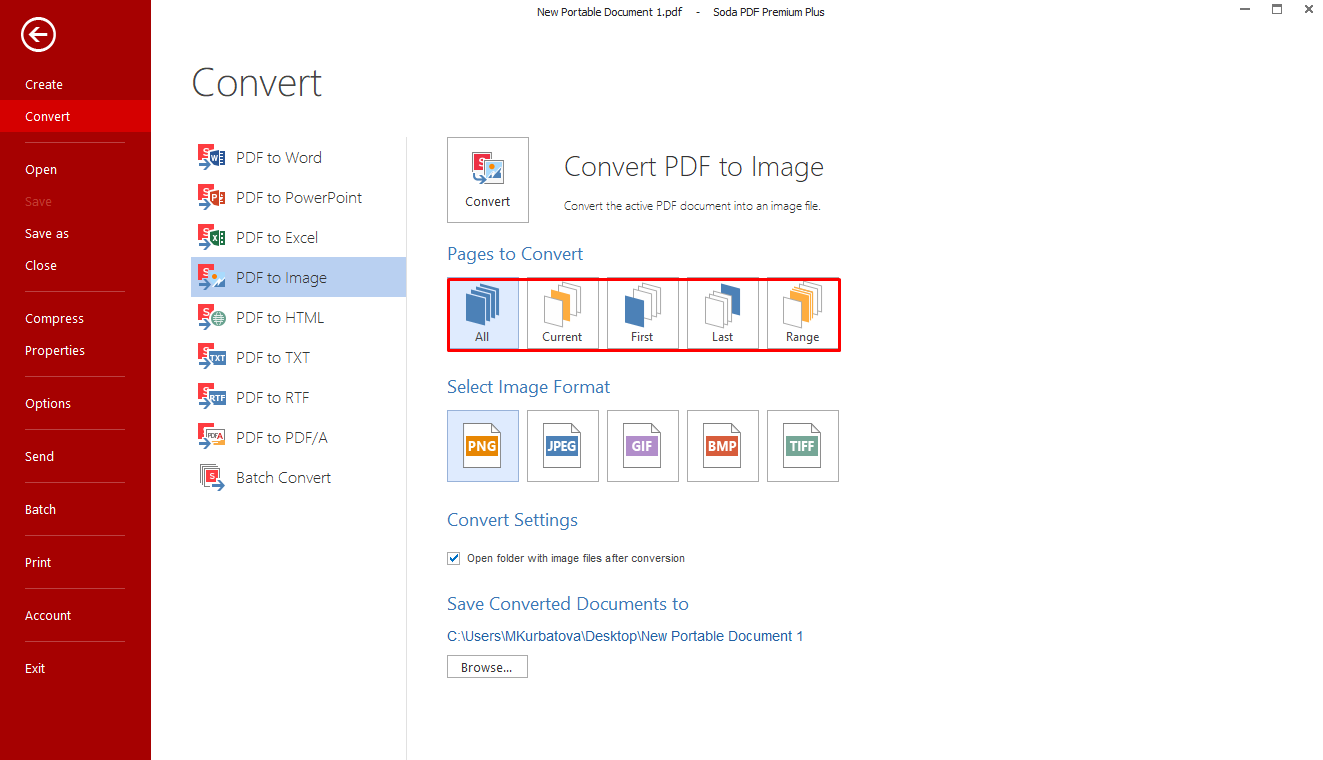Go to Compress in sidebar
Screen dimensions: 1323x760
coord(54,318)
